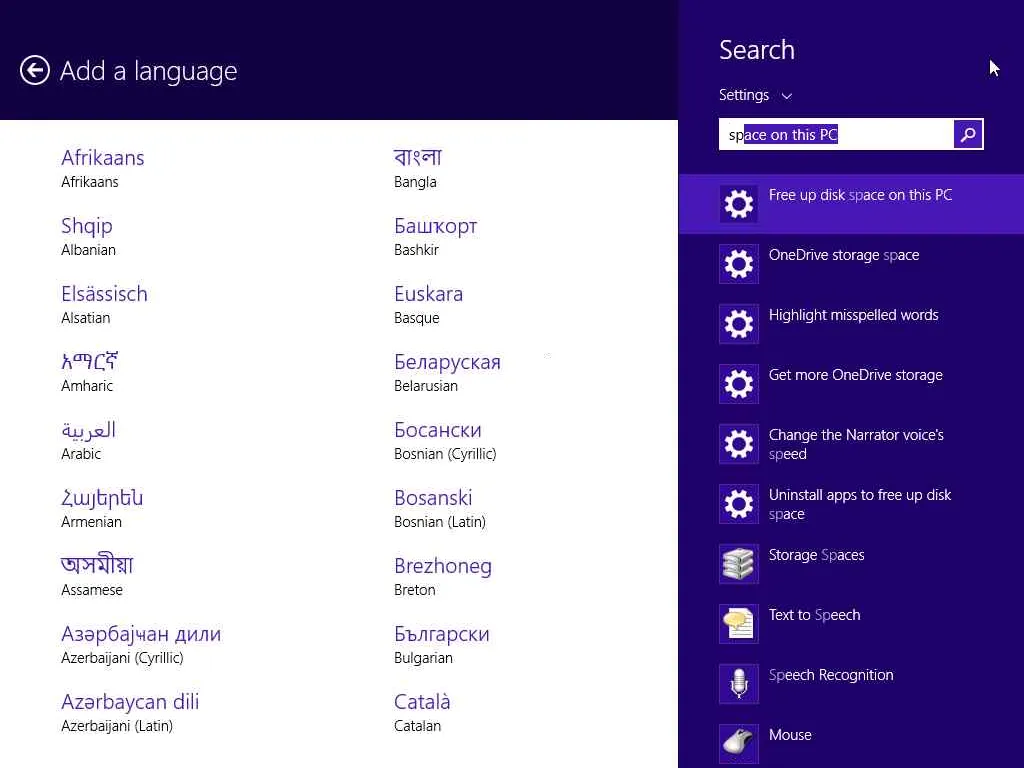Open Change the Narrator voice's speed

click(x=852, y=445)
